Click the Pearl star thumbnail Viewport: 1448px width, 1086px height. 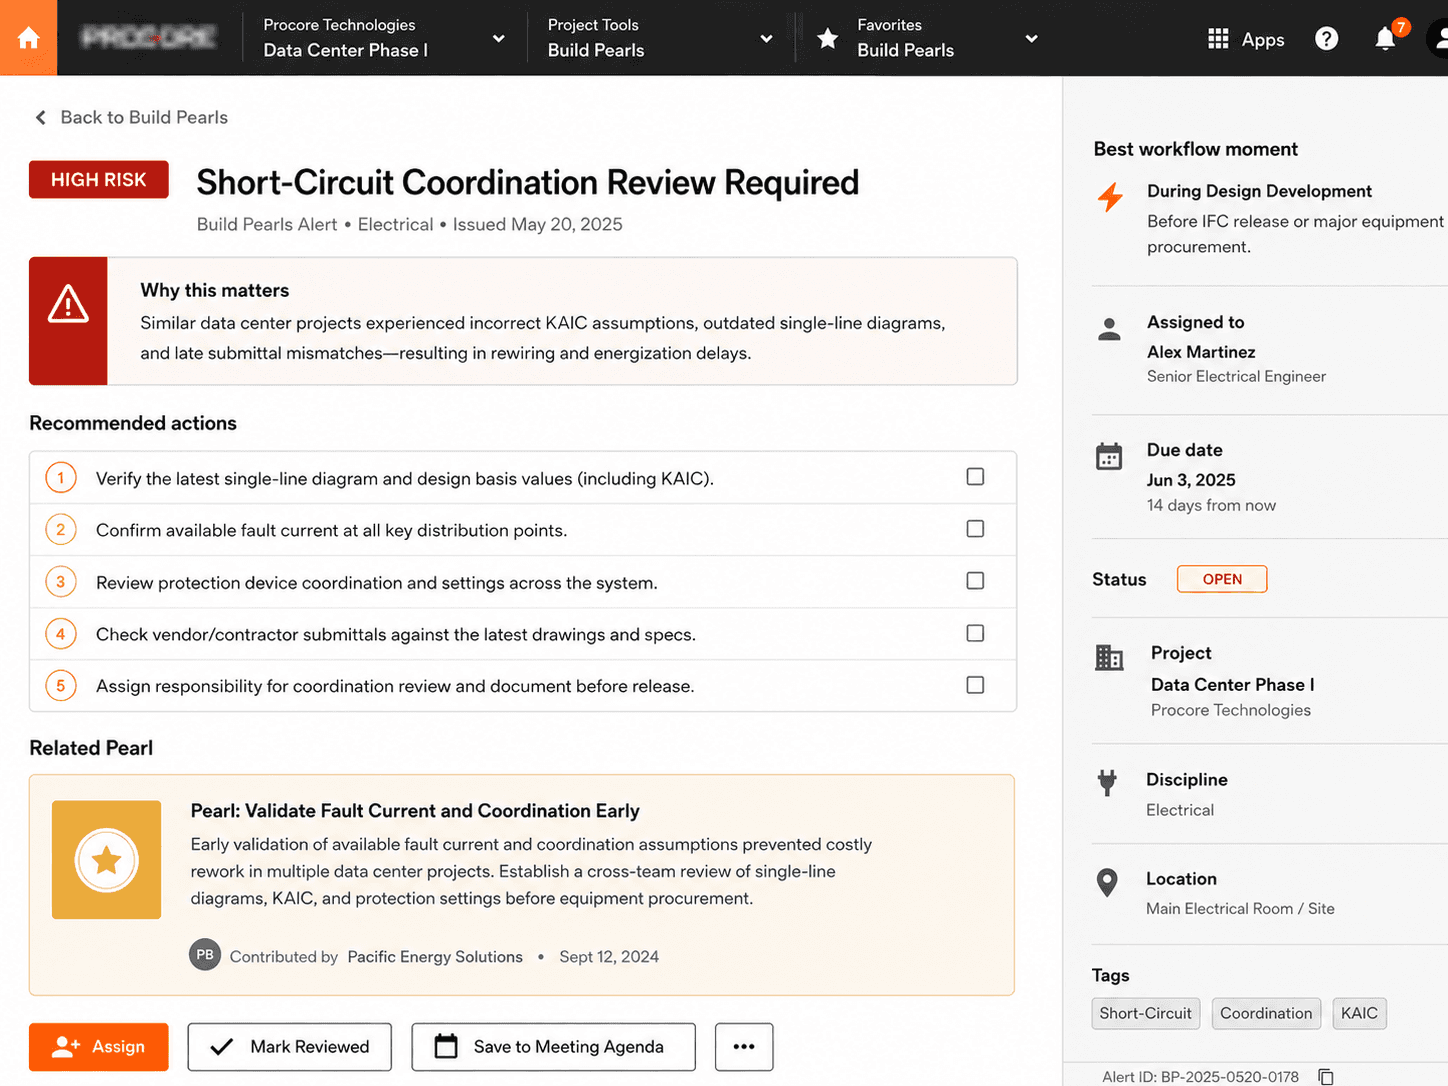click(x=106, y=860)
